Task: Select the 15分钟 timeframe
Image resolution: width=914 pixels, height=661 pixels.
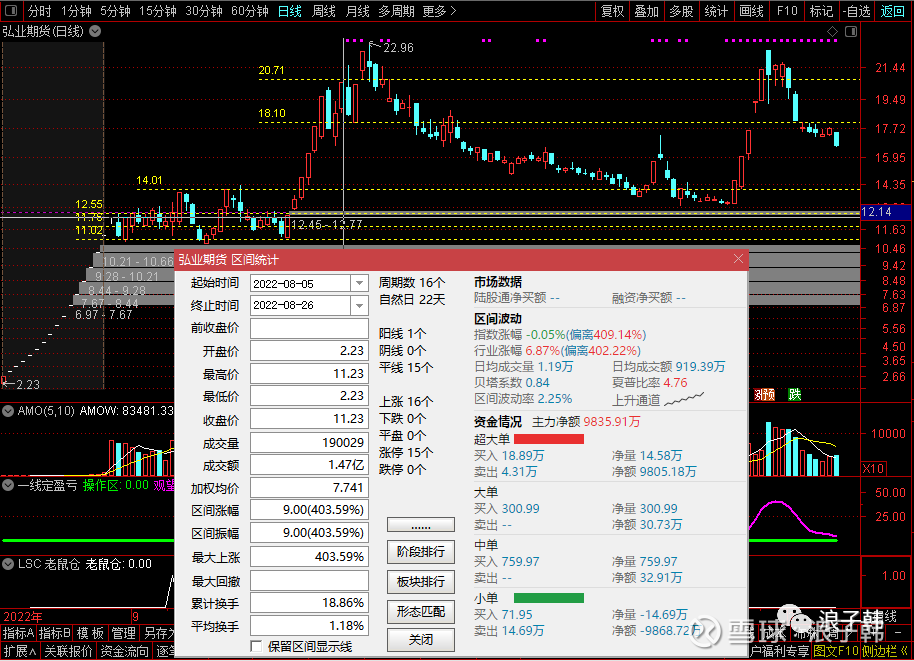Action: (157, 11)
